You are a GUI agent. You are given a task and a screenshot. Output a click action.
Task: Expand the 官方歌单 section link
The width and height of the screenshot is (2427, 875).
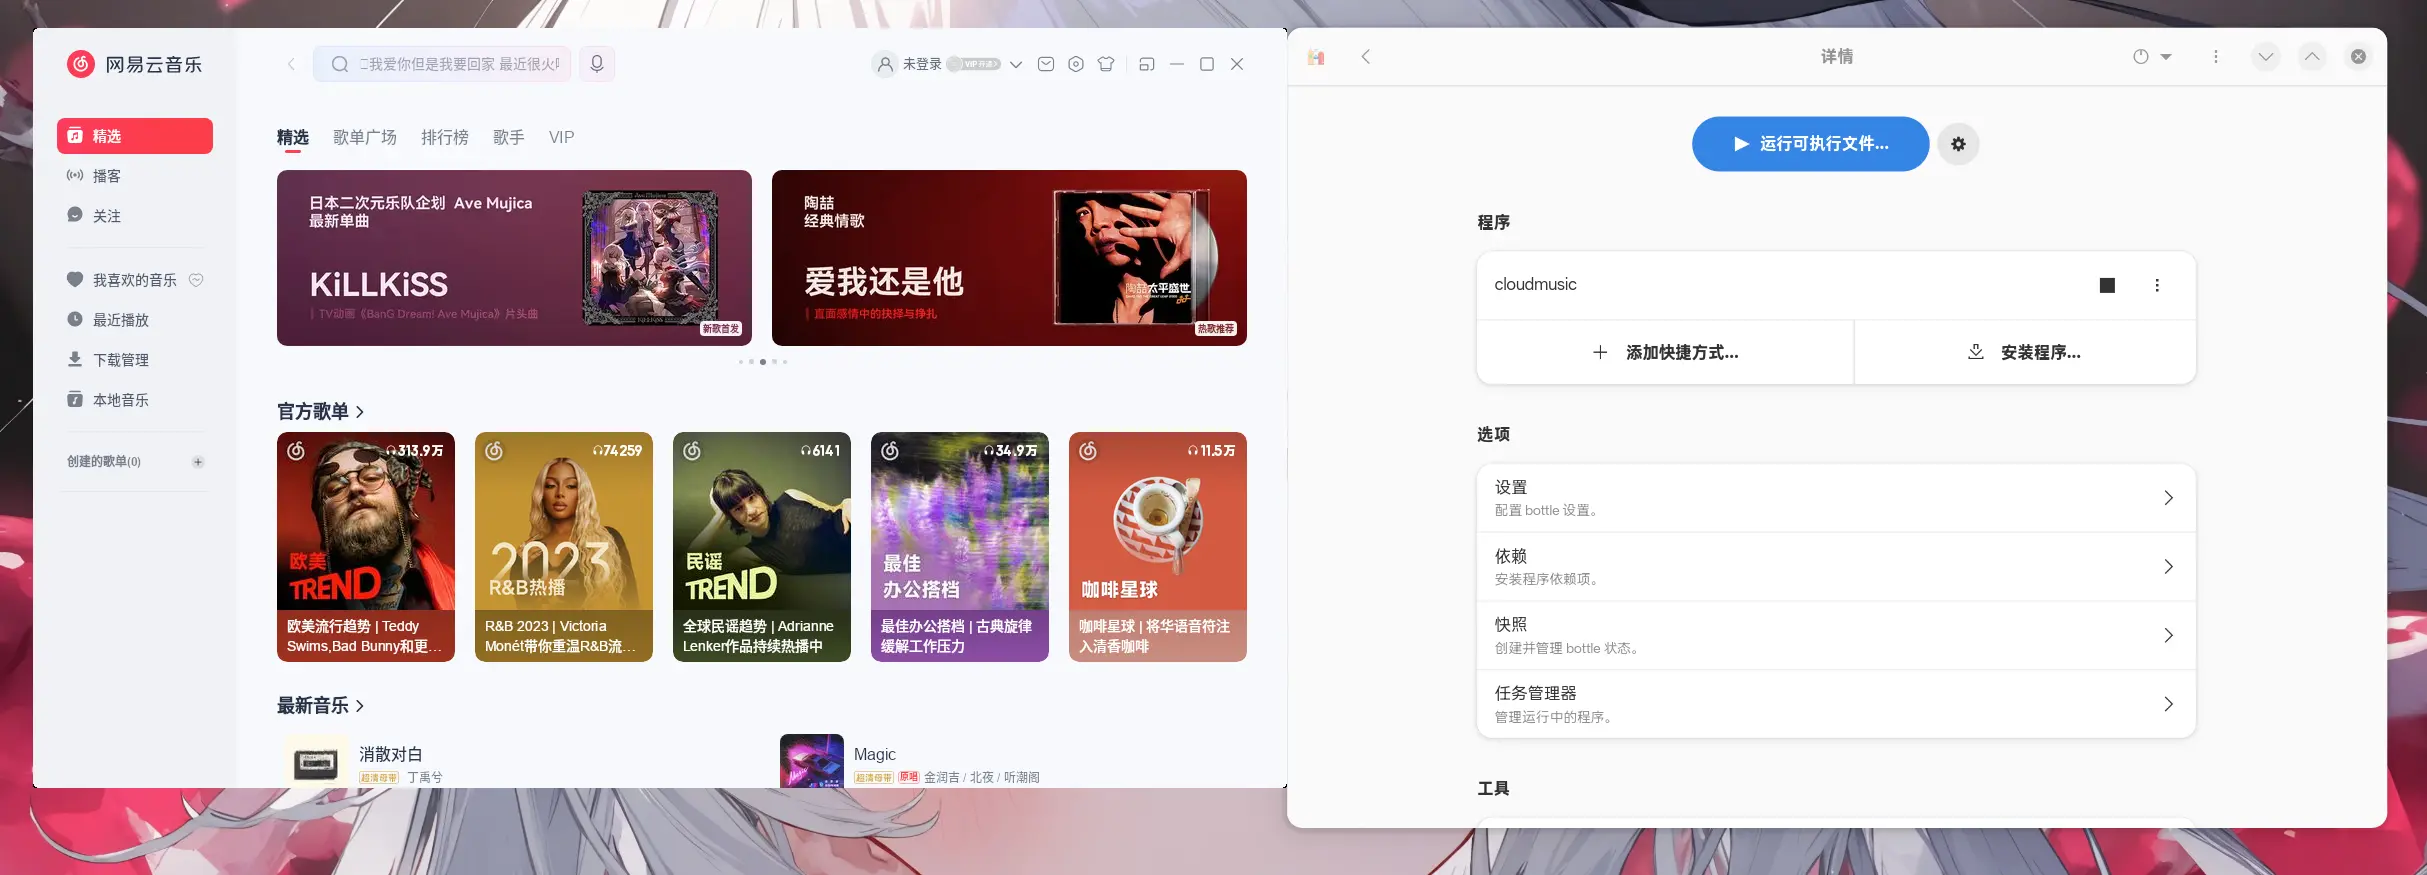[321, 411]
